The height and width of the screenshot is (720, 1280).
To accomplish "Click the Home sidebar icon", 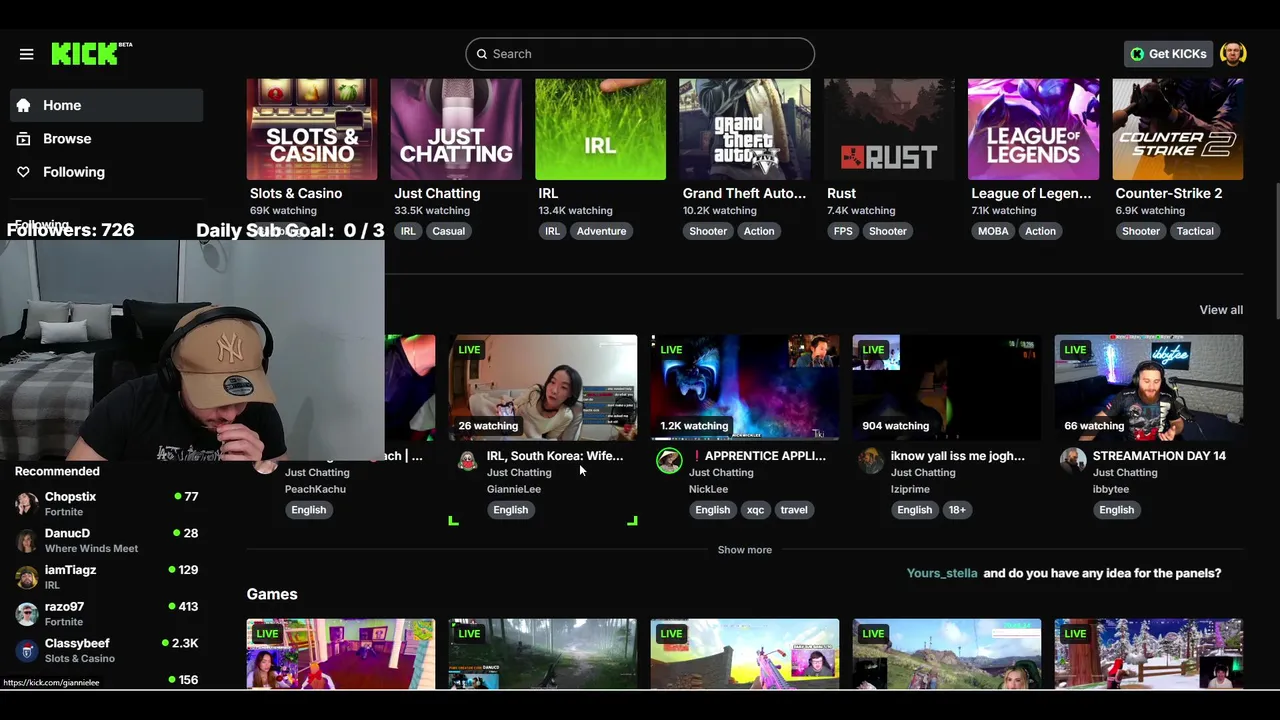I will [x=23, y=105].
